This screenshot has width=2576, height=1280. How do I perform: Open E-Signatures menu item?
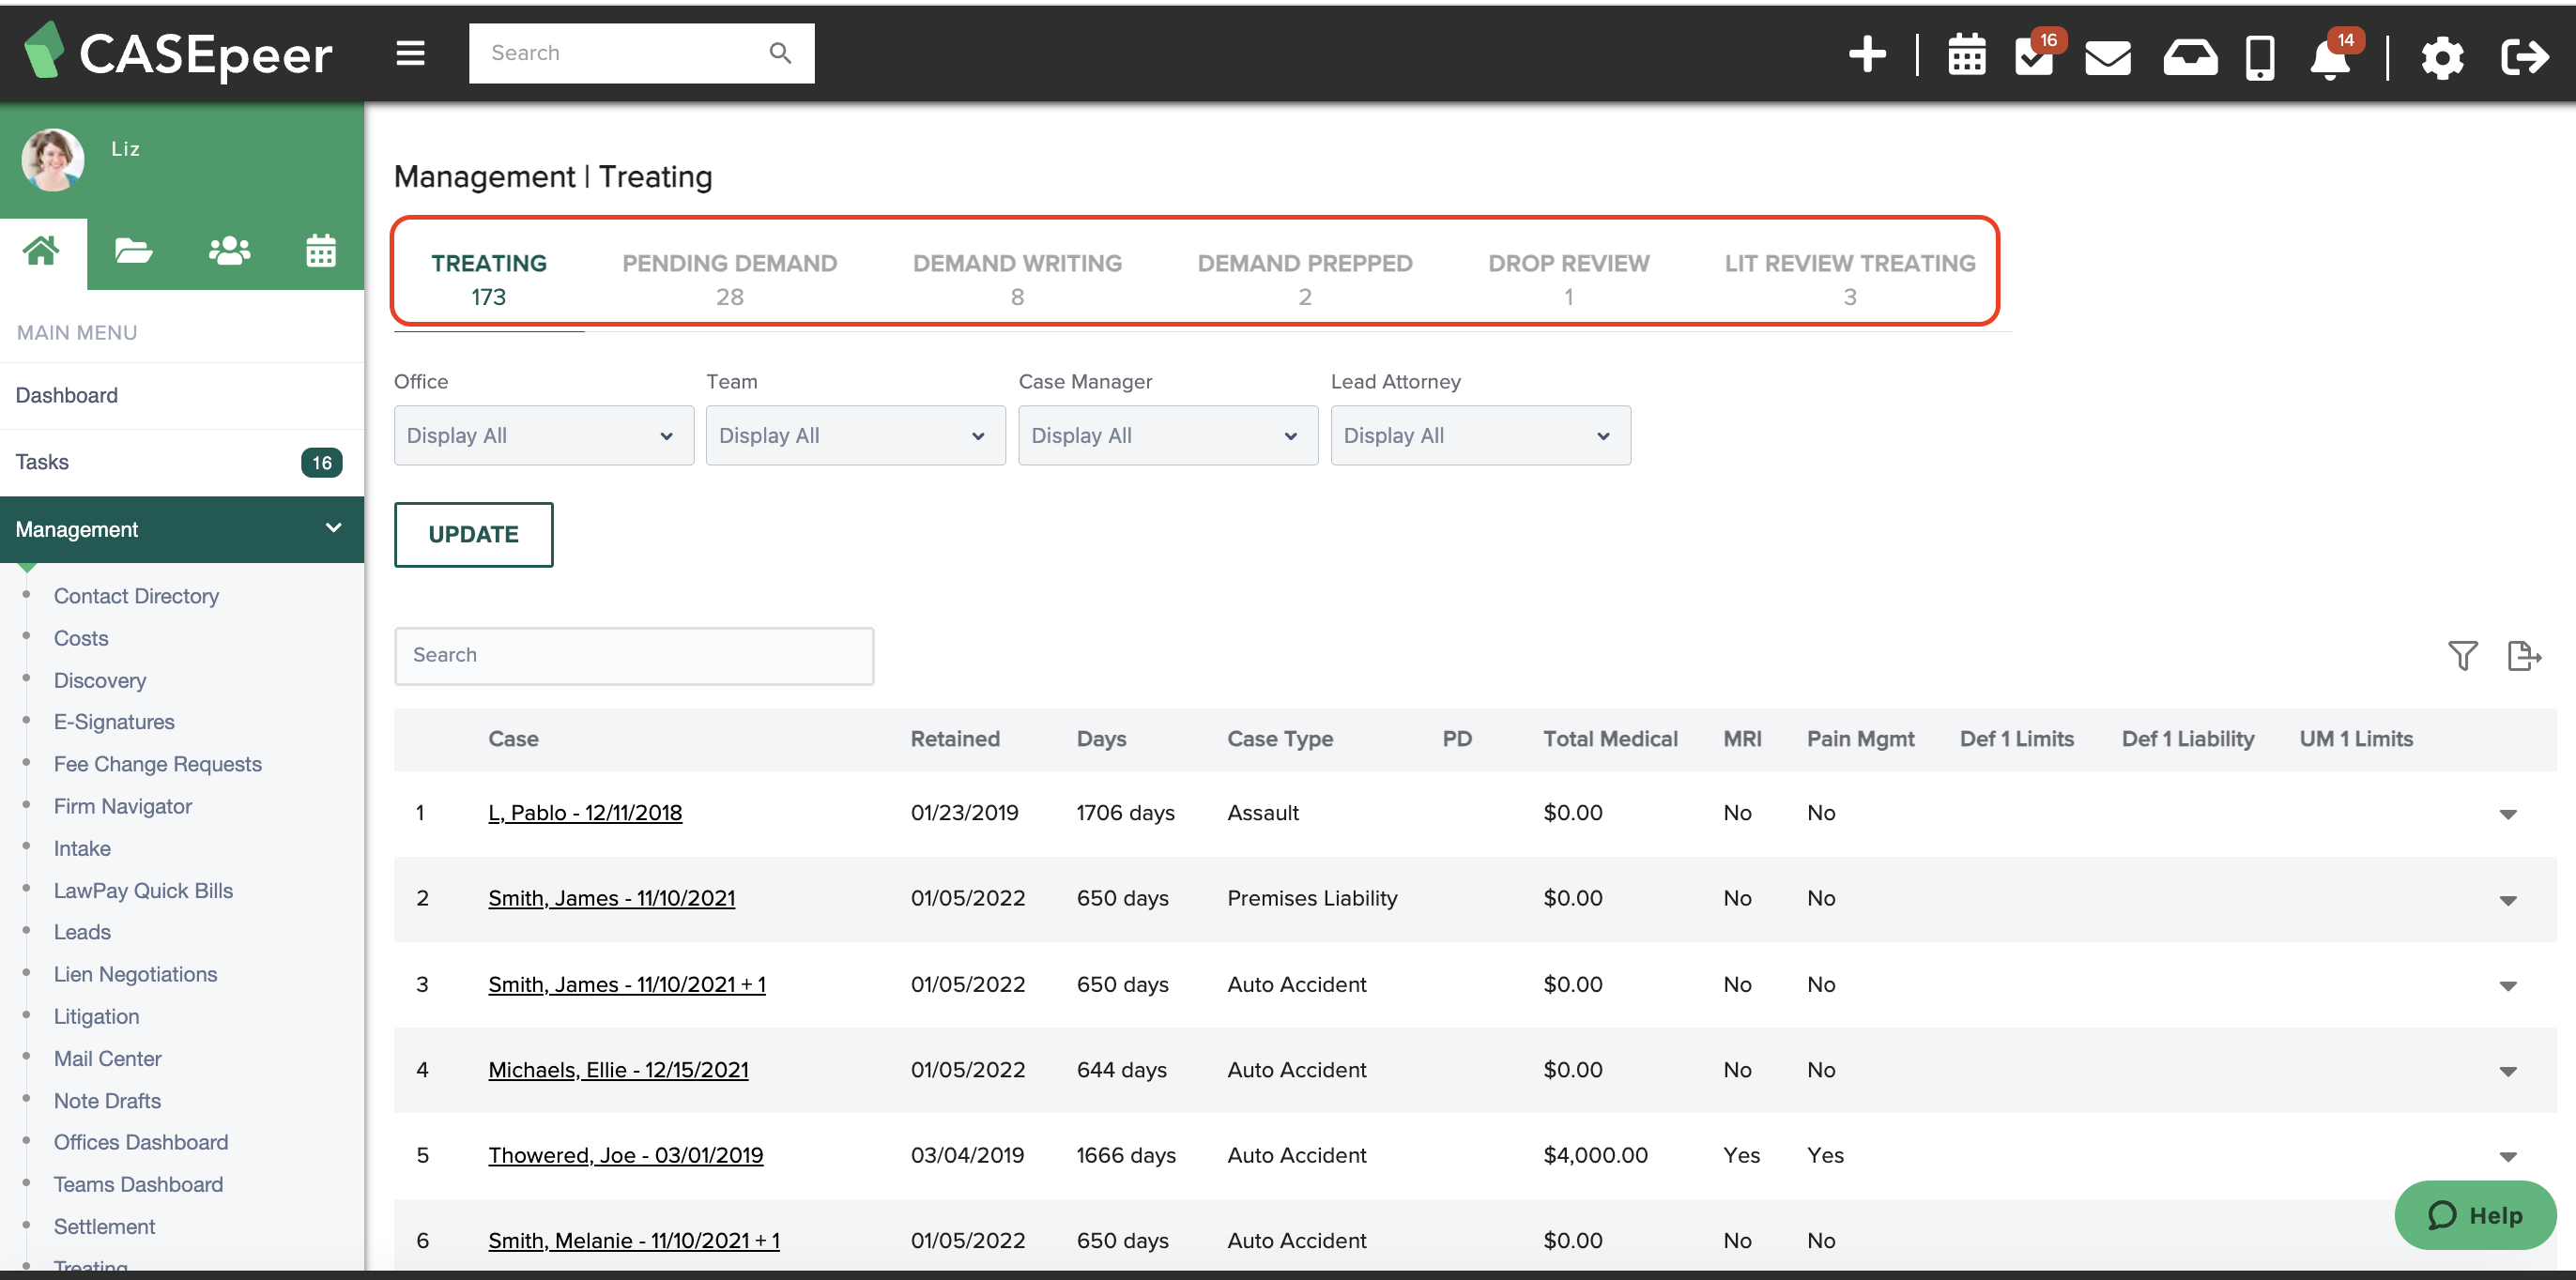click(114, 721)
